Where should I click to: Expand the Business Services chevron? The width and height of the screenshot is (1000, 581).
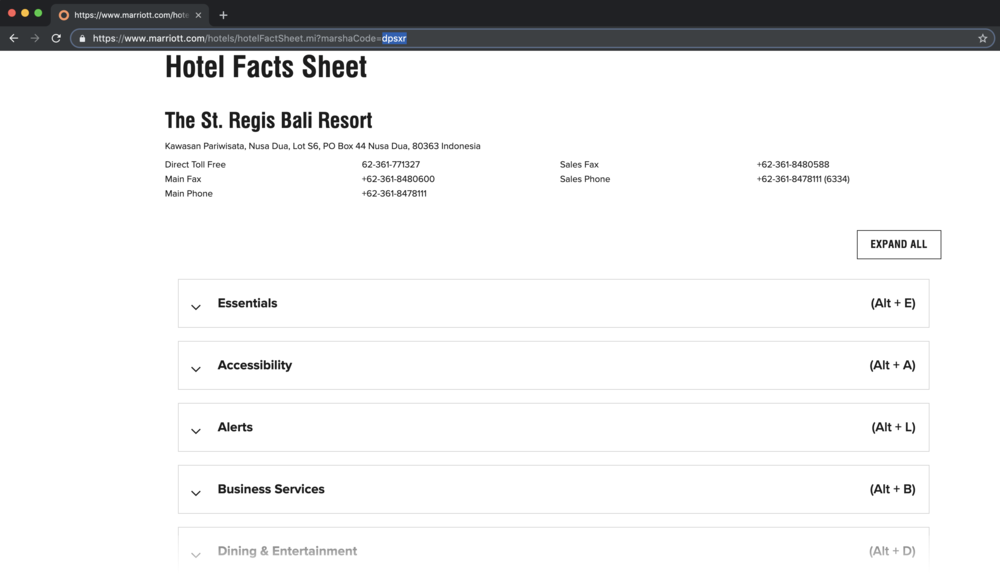click(196, 493)
